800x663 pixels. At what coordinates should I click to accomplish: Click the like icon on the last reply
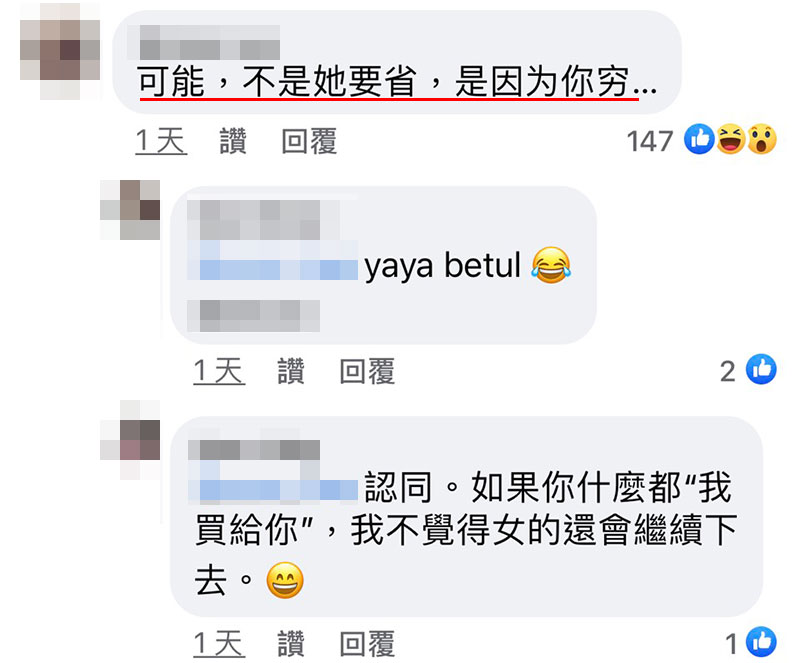pyautogui.click(x=761, y=642)
